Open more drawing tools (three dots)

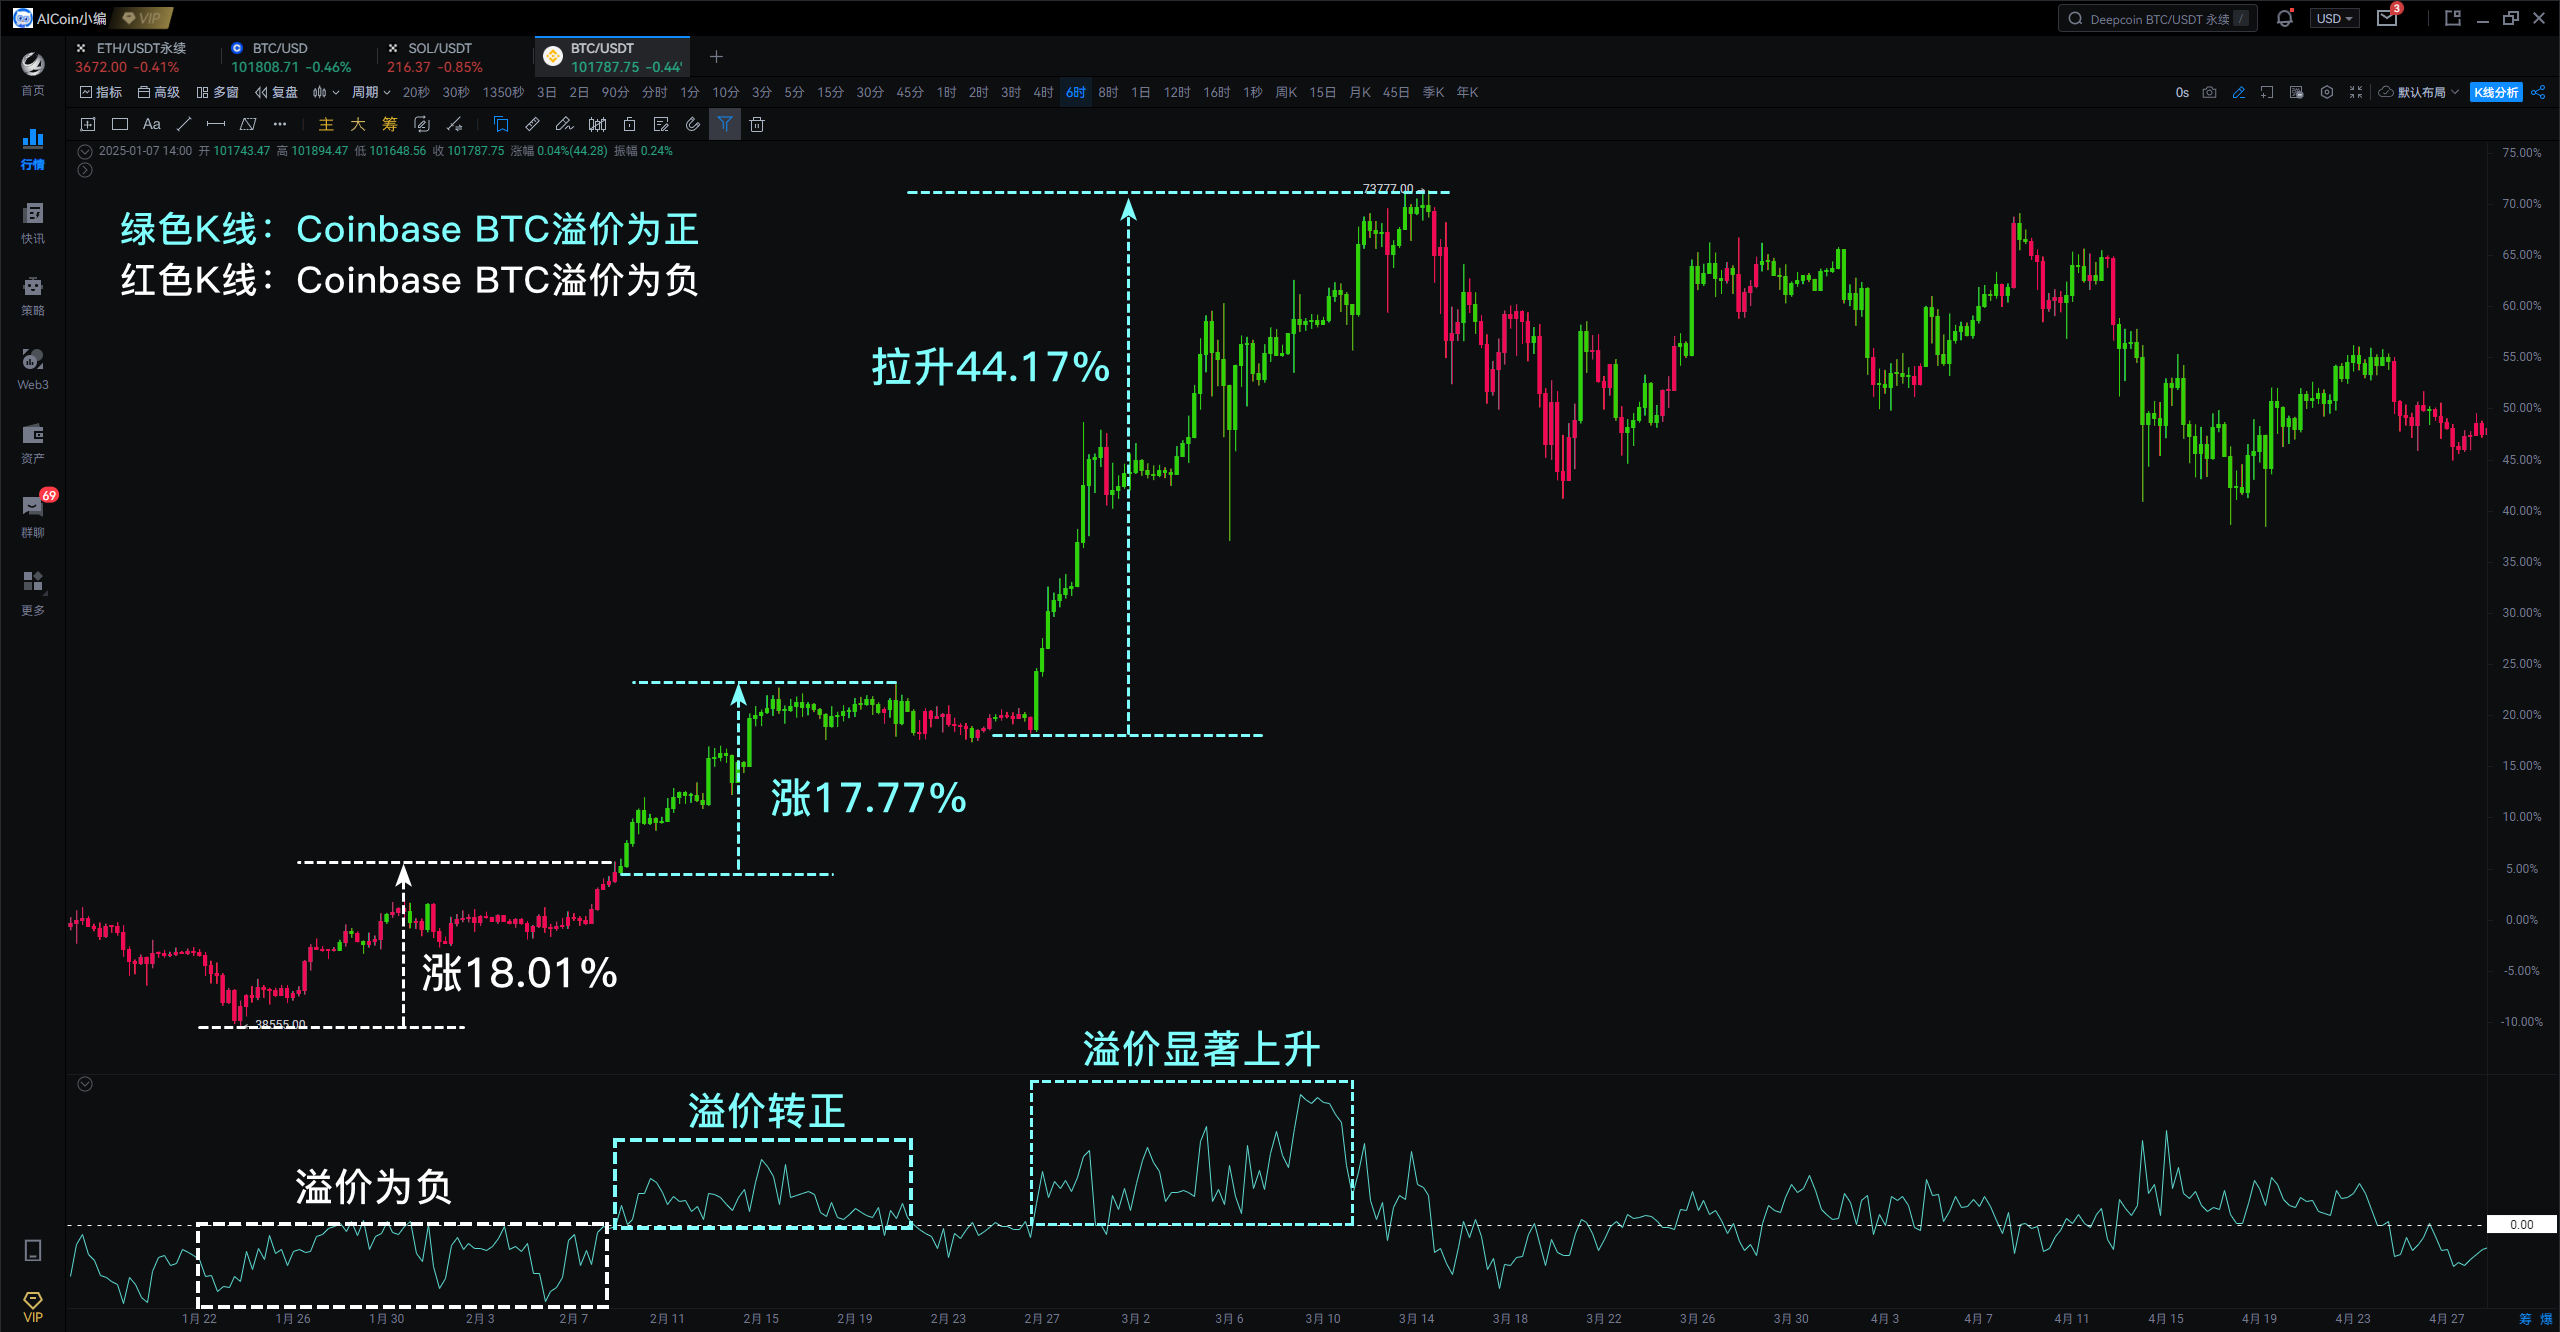[x=280, y=124]
